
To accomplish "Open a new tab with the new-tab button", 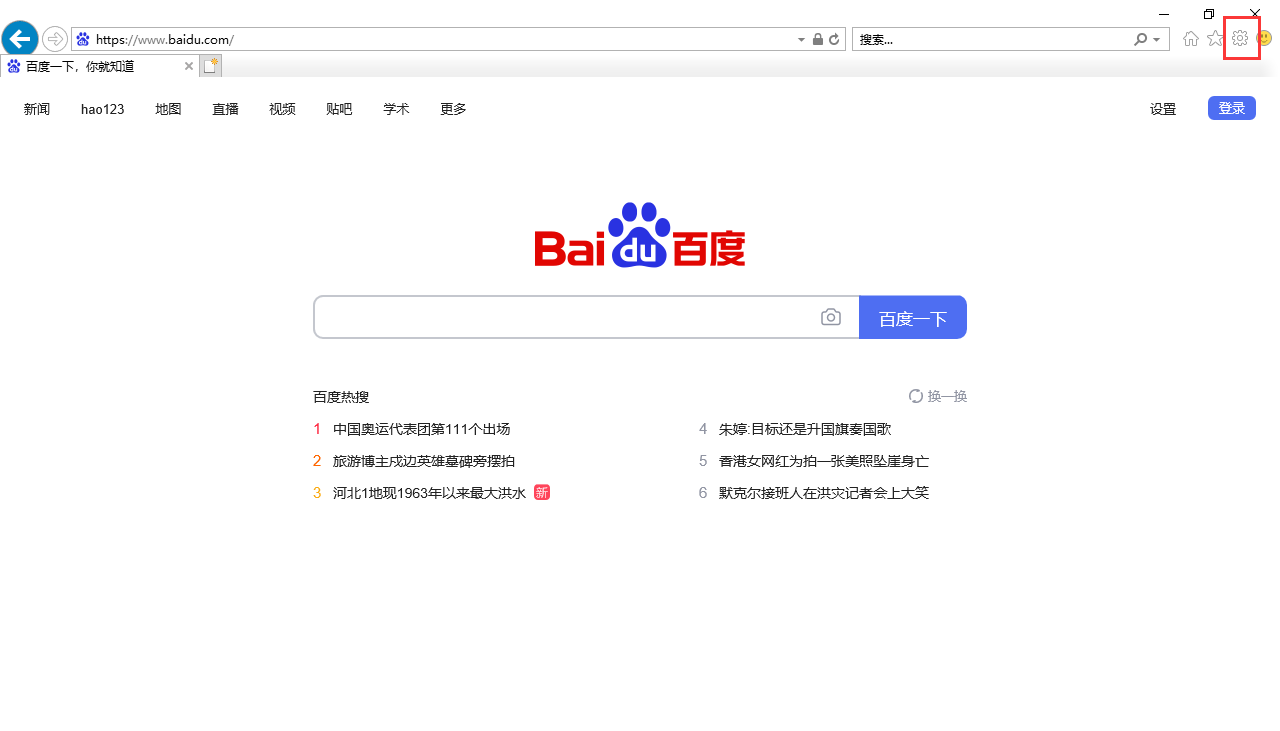I will (x=210, y=66).
